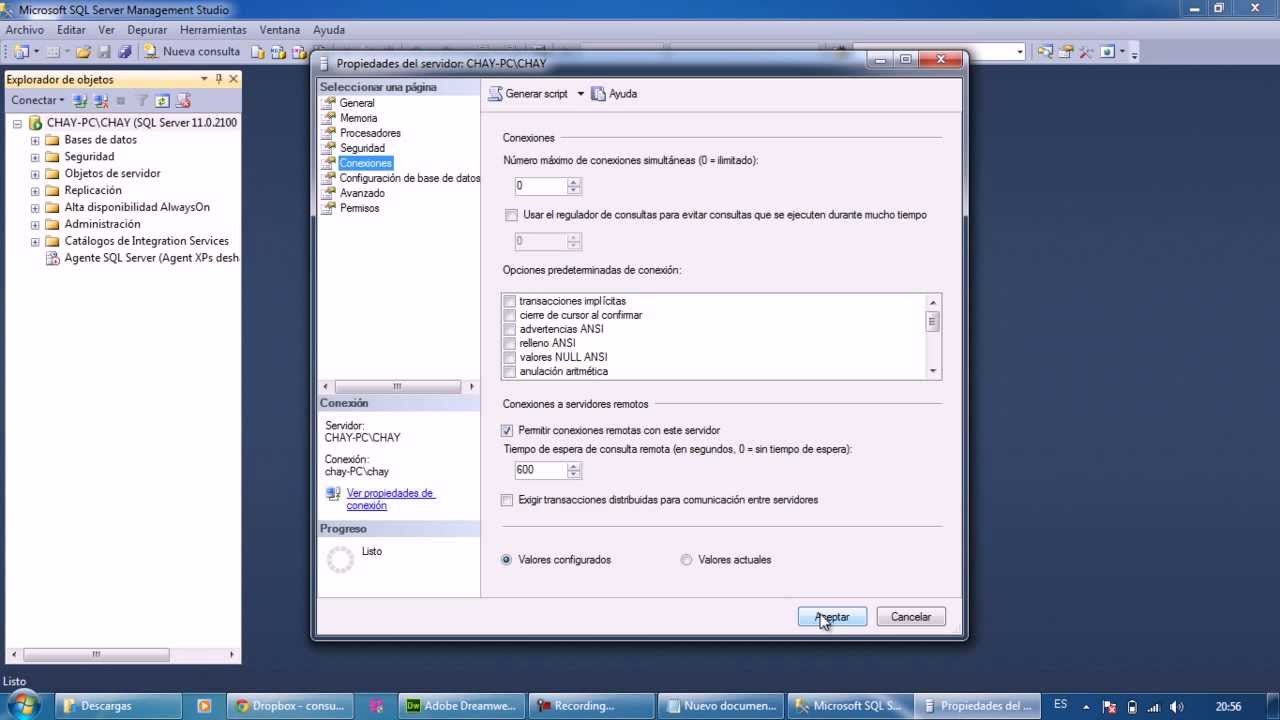Expand the Bases de datos node
Image resolution: width=1280 pixels, height=720 pixels.
pos(35,140)
